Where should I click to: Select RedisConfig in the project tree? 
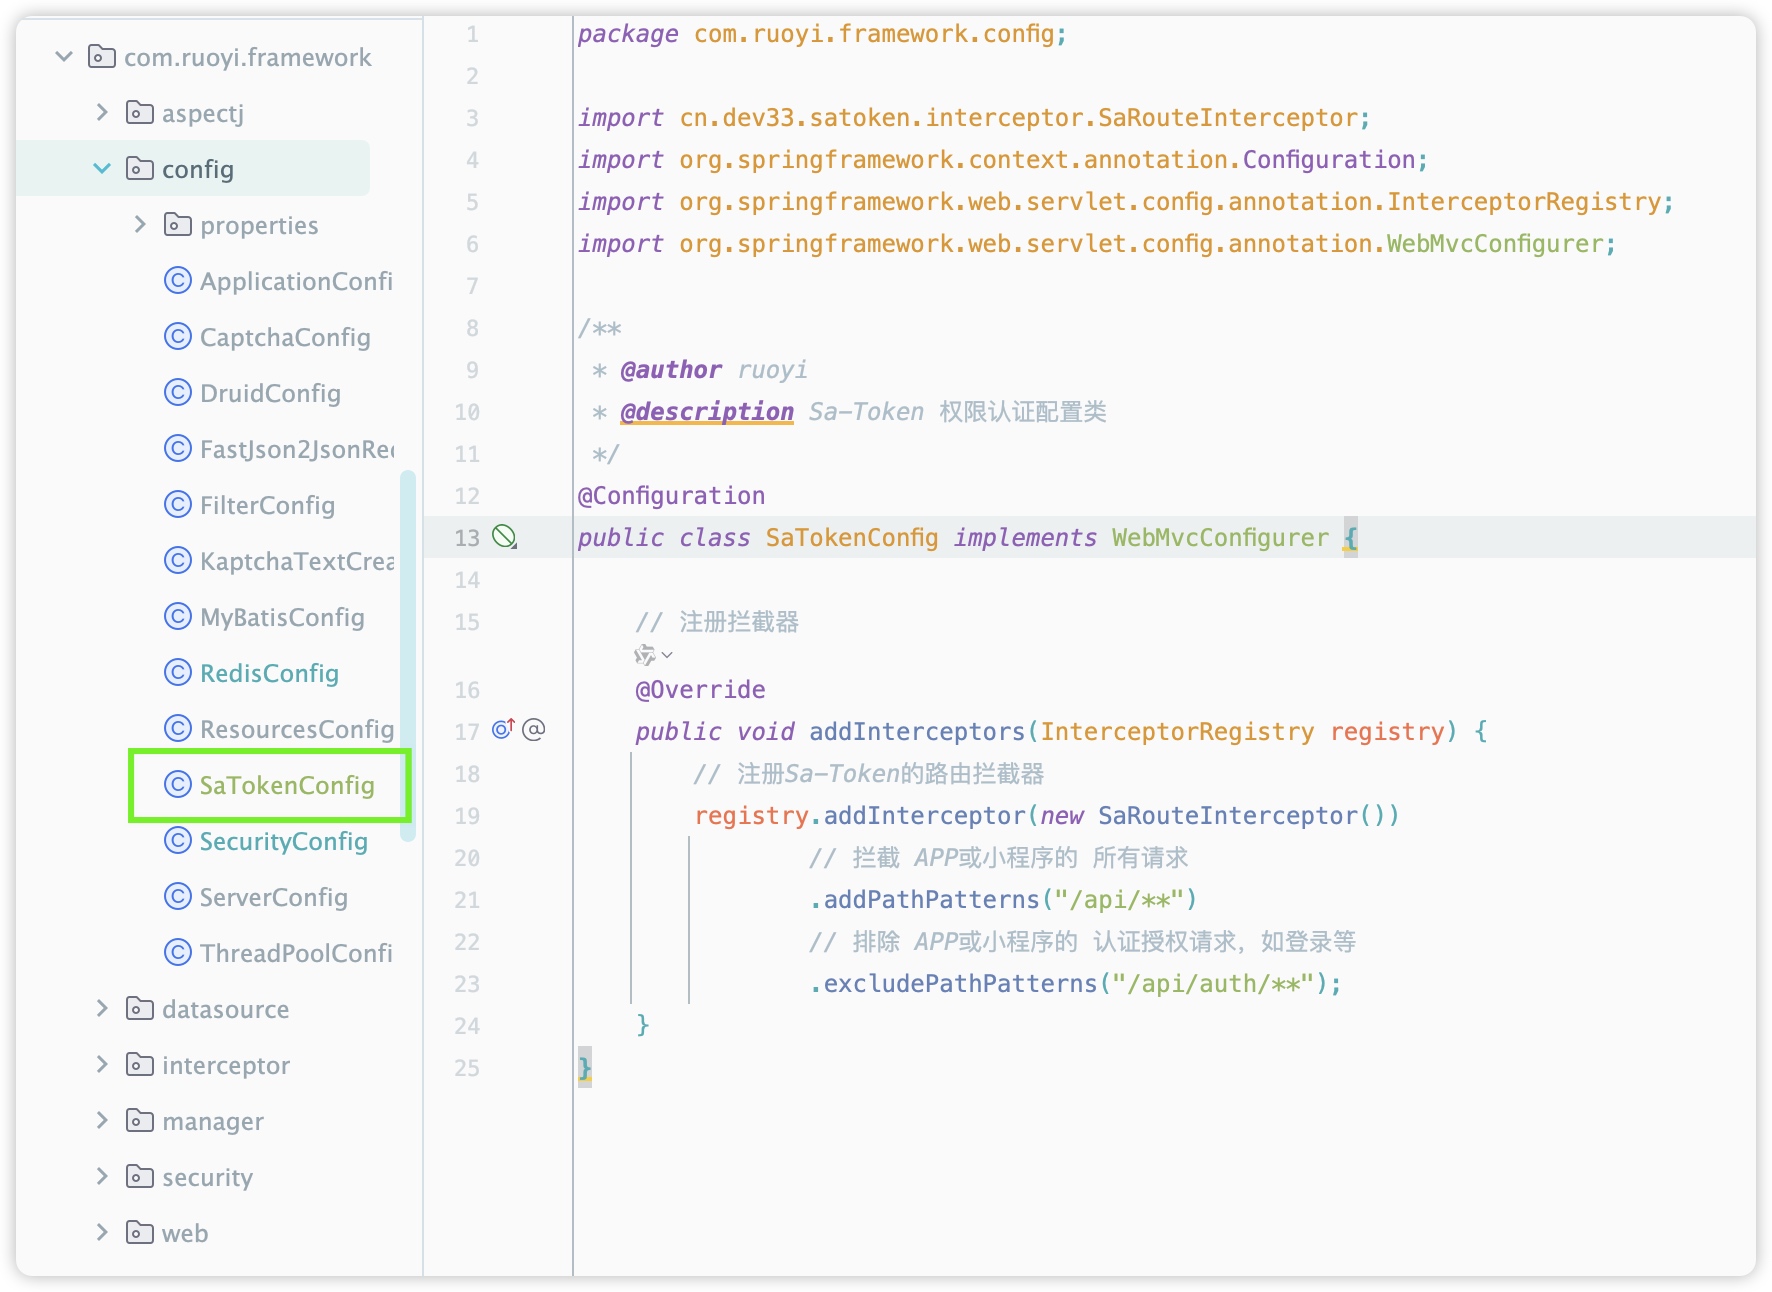pos(269,673)
